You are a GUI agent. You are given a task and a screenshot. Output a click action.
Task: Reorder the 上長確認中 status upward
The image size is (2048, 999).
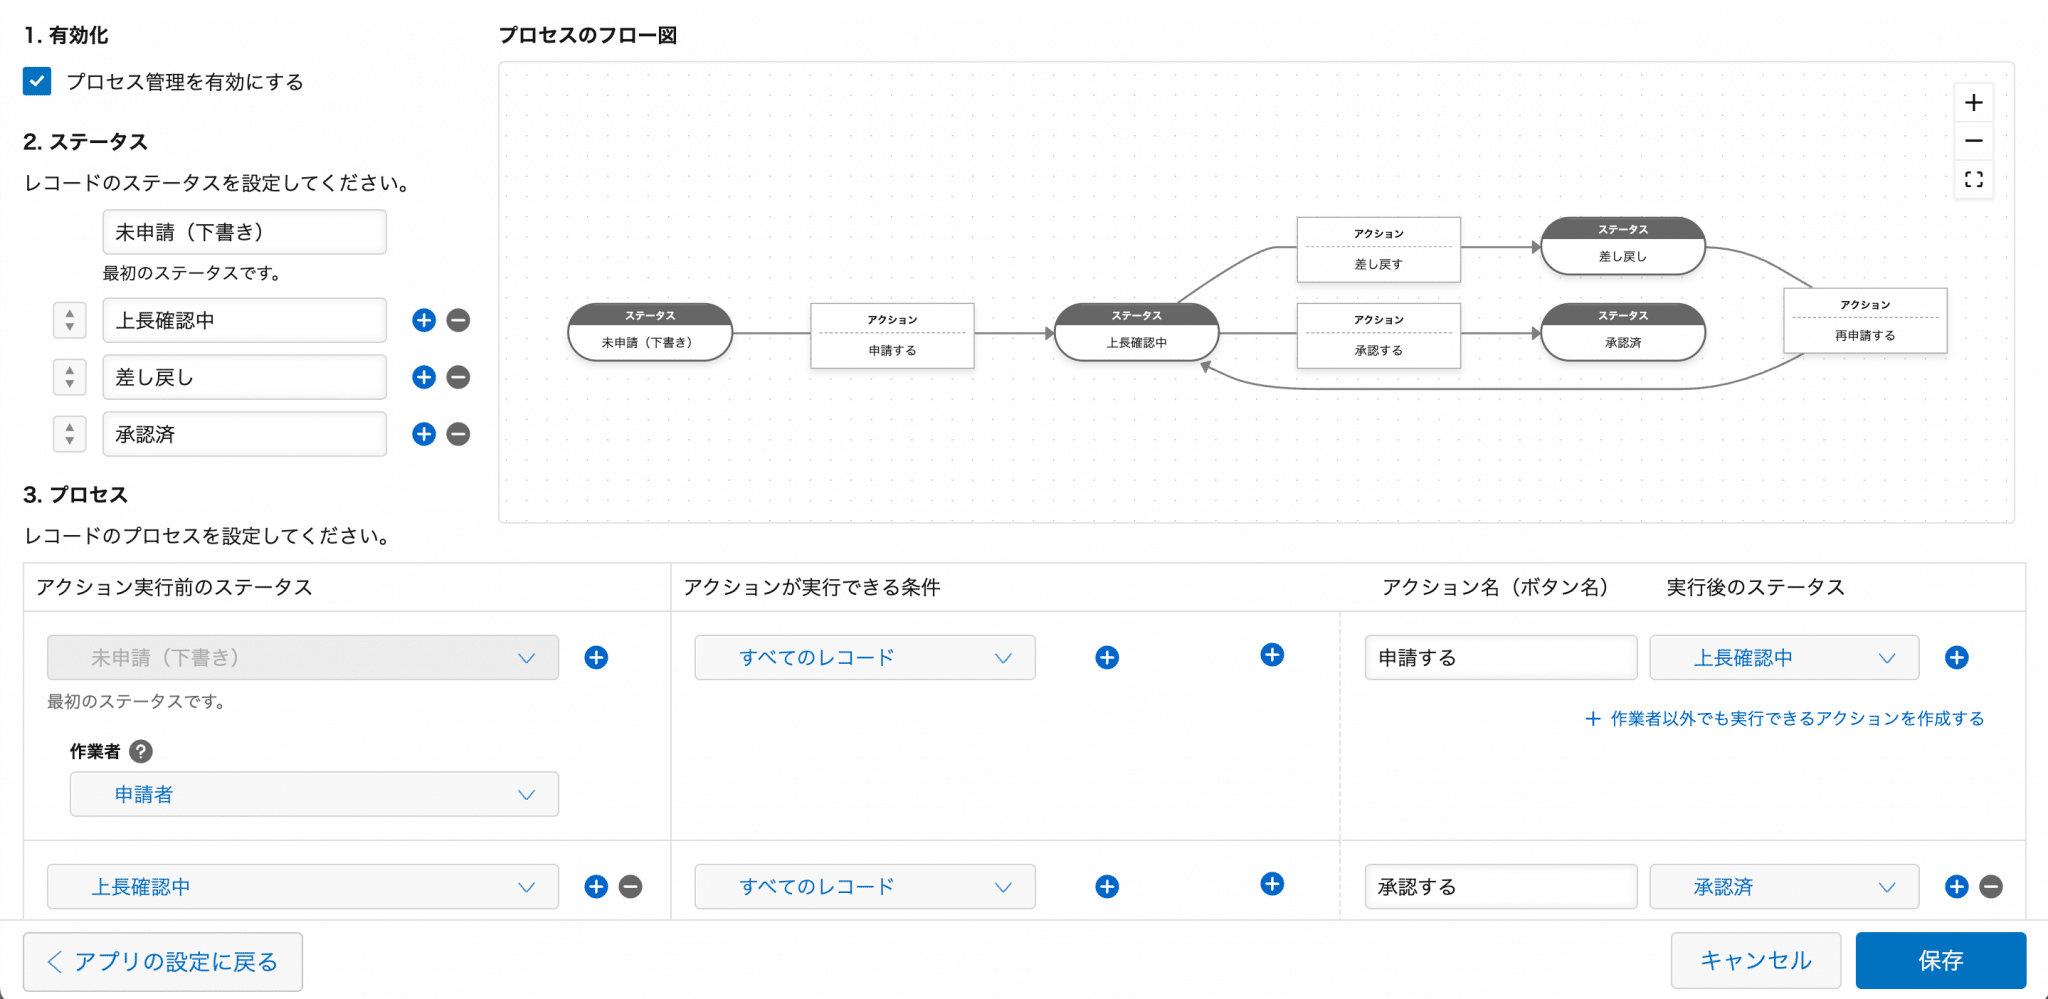[69, 314]
